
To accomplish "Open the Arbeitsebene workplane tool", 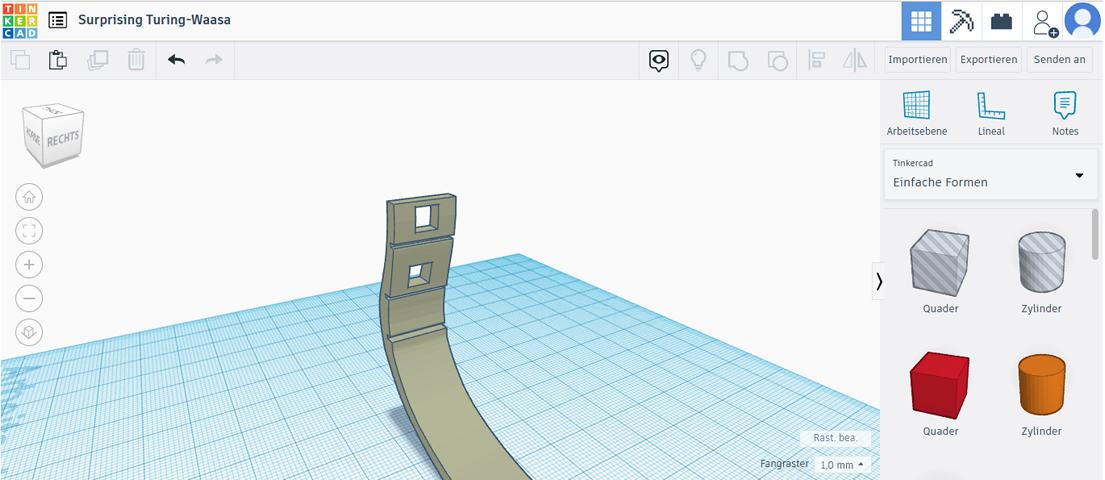I will 916,113.
